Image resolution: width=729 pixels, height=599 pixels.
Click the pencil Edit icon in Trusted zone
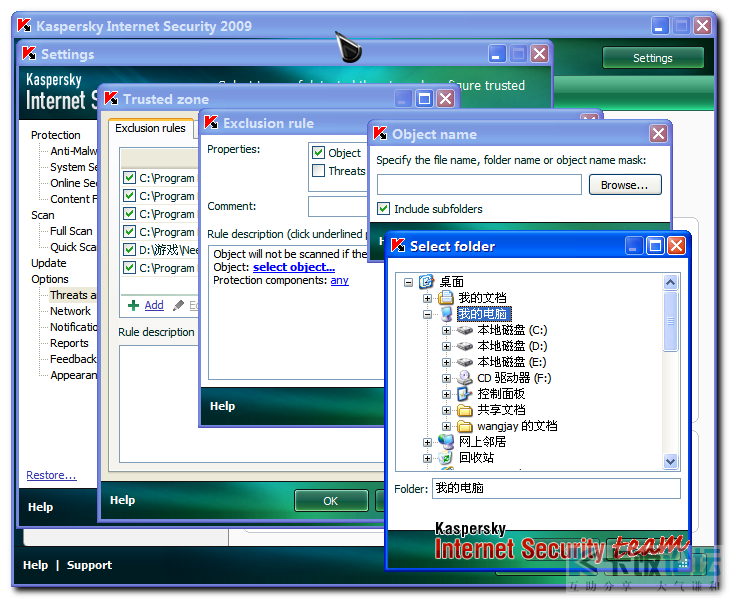click(178, 305)
